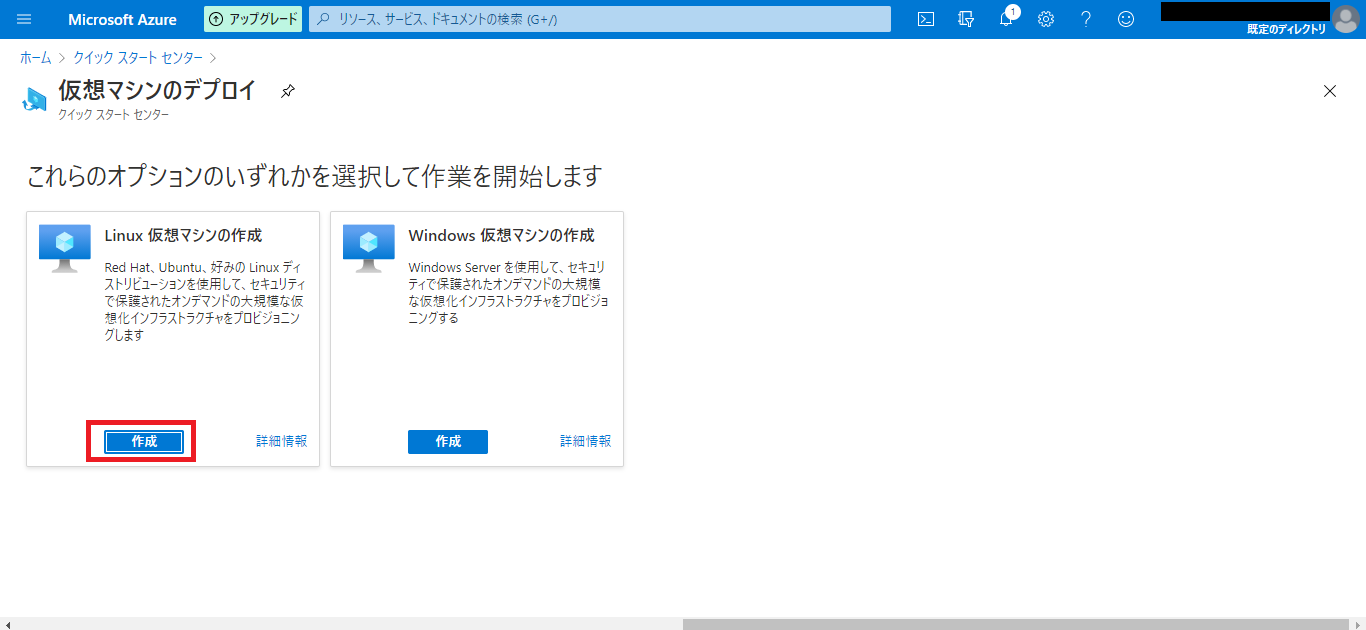Click the Windows 仮想マシンの作成 heading

pos(502,236)
